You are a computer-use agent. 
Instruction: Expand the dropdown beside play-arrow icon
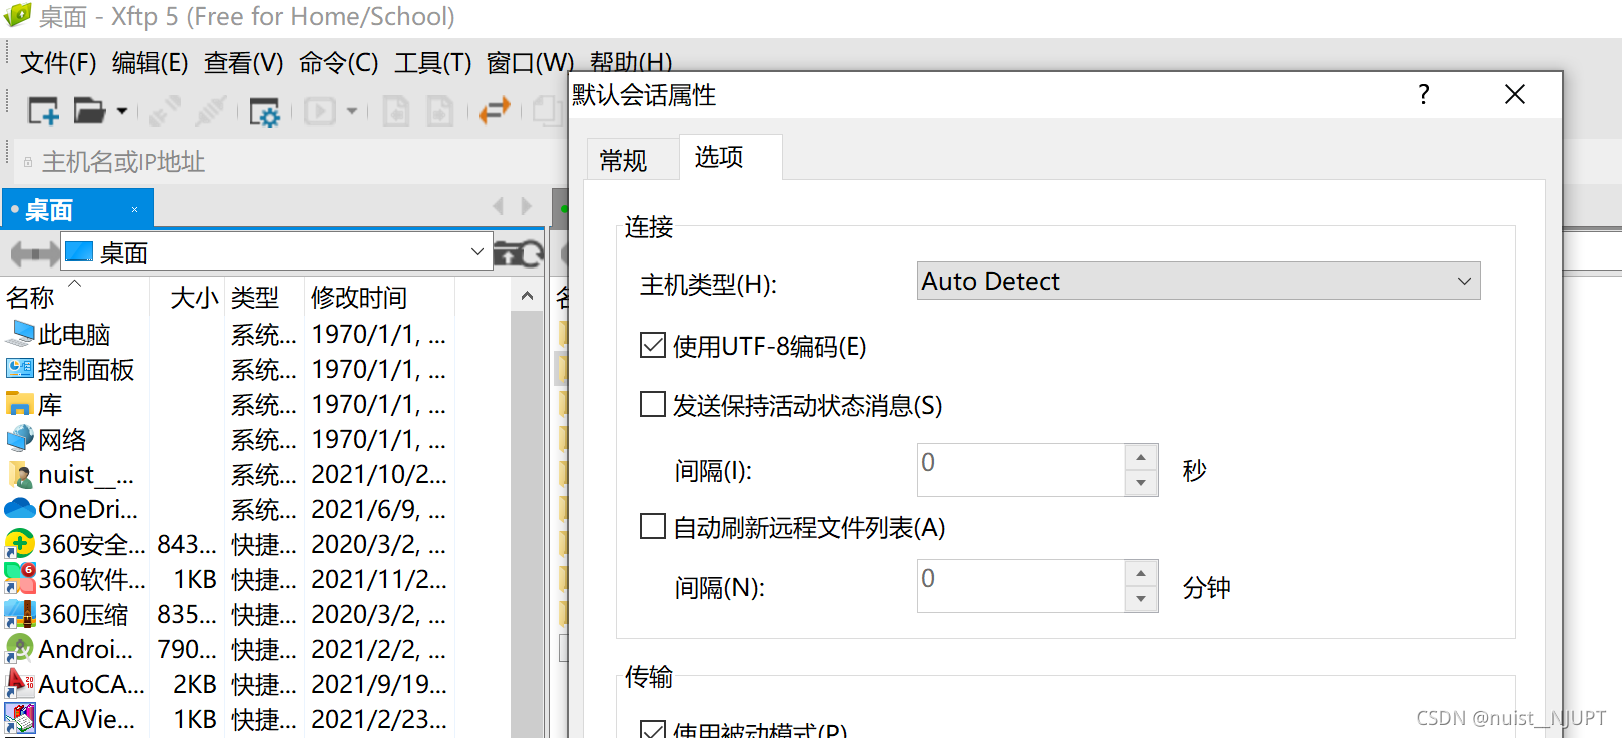pyautogui.click(x=352, y=111)
